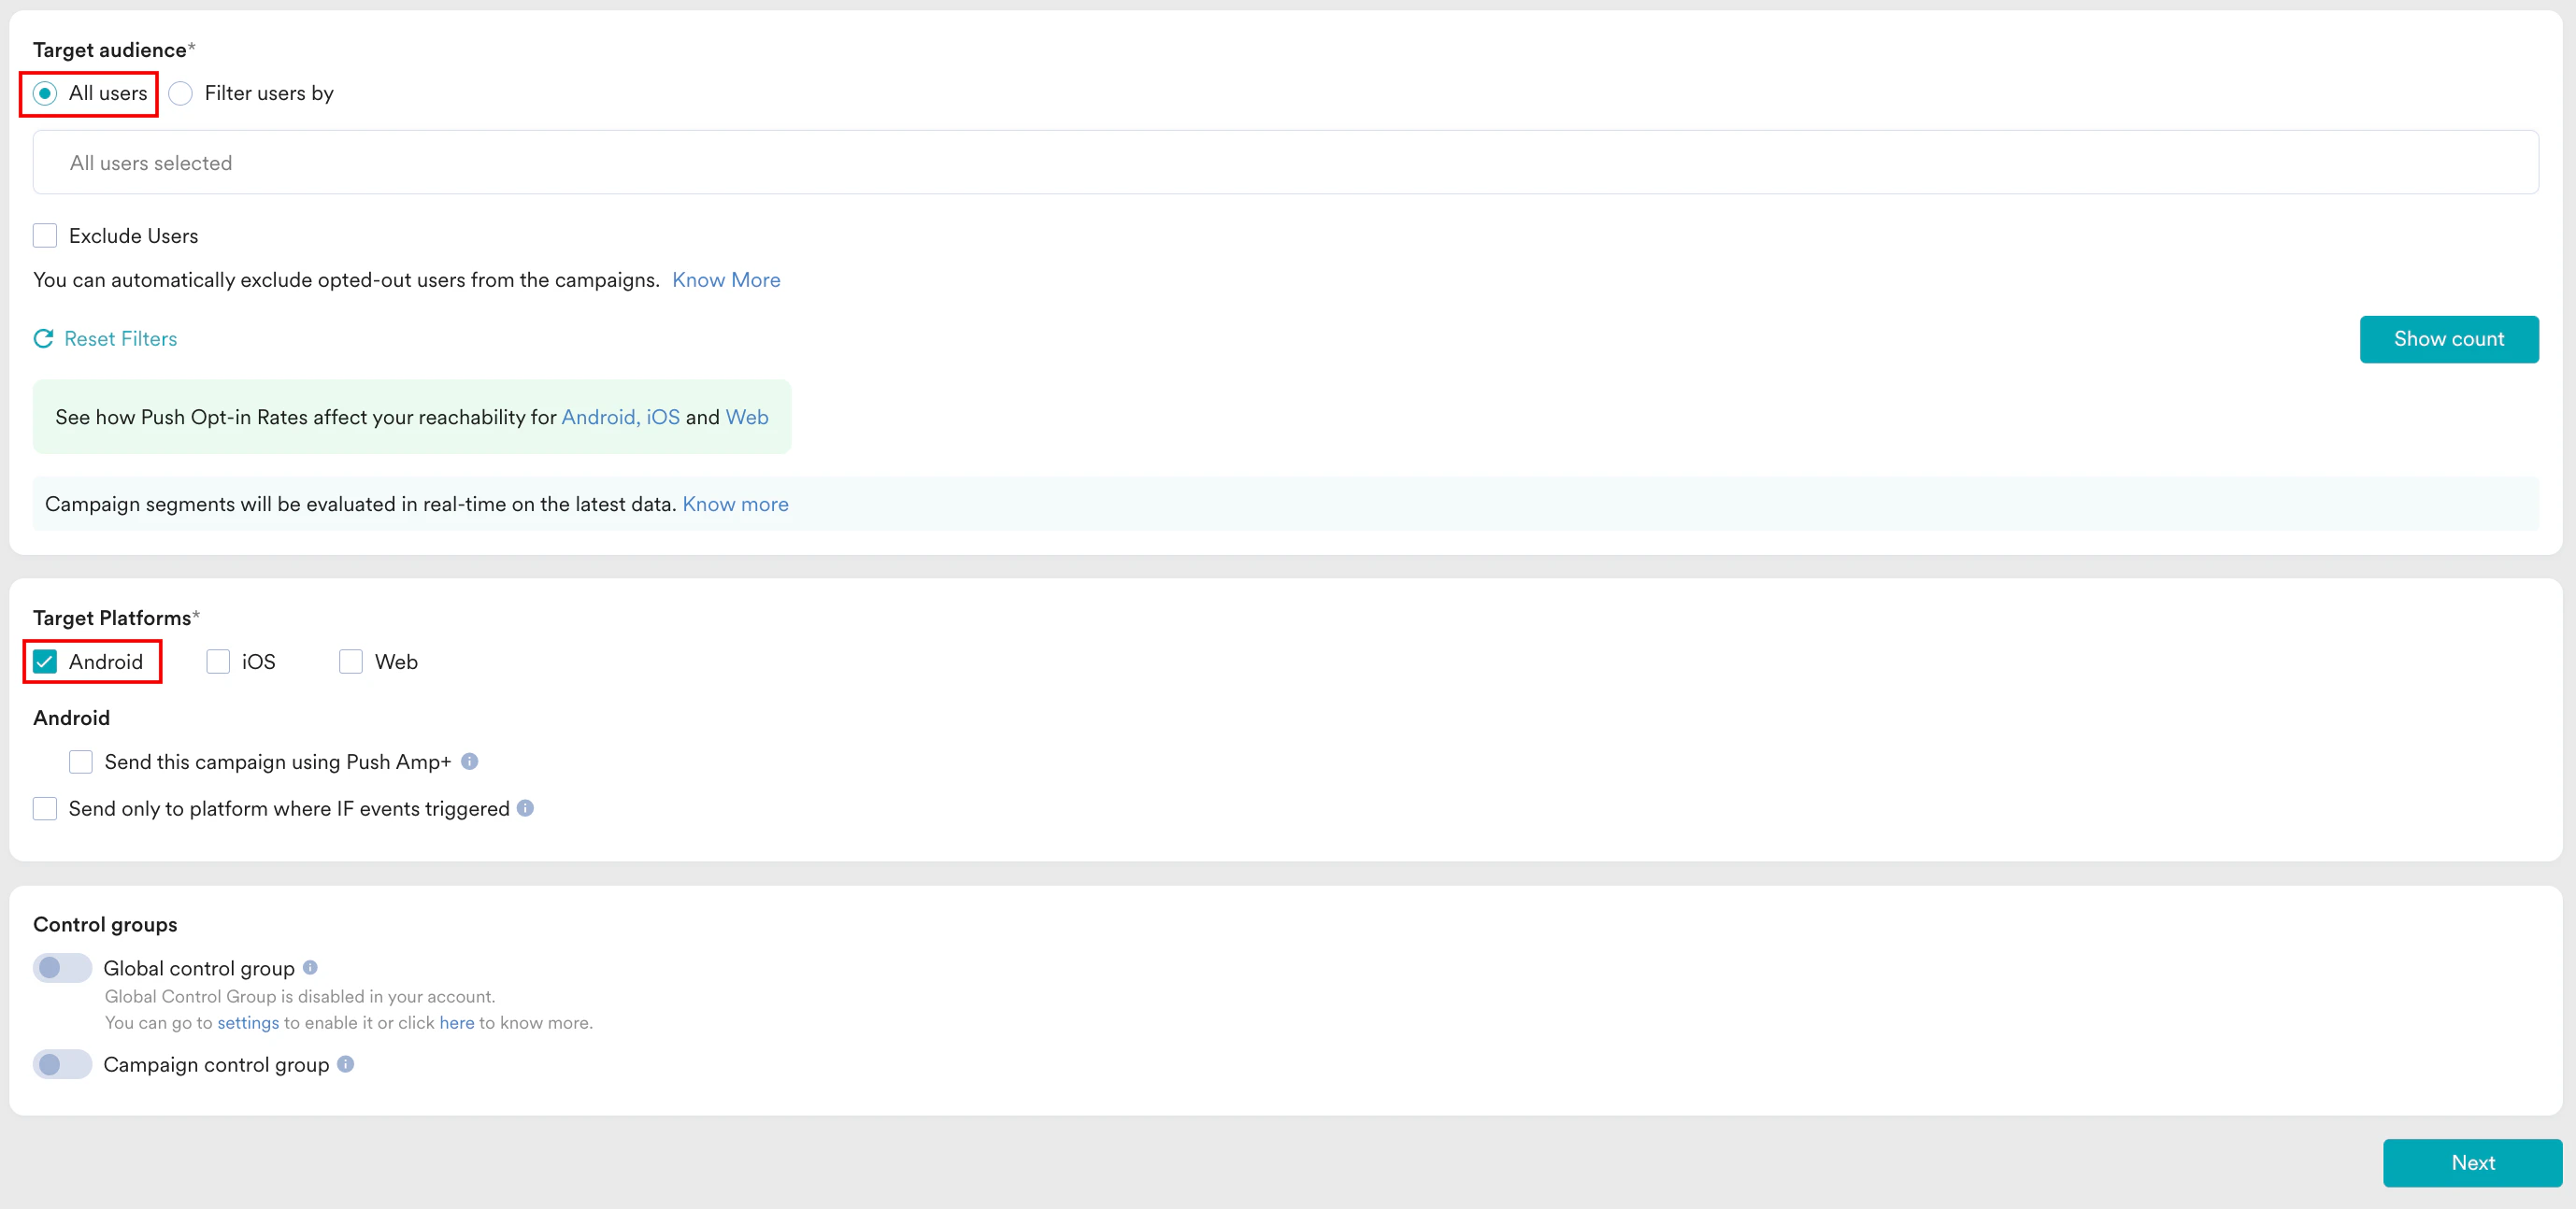Viewport: 2576px width, 1209px height.
Task: Enable iOS as a target platform
Action: (218, 661)
